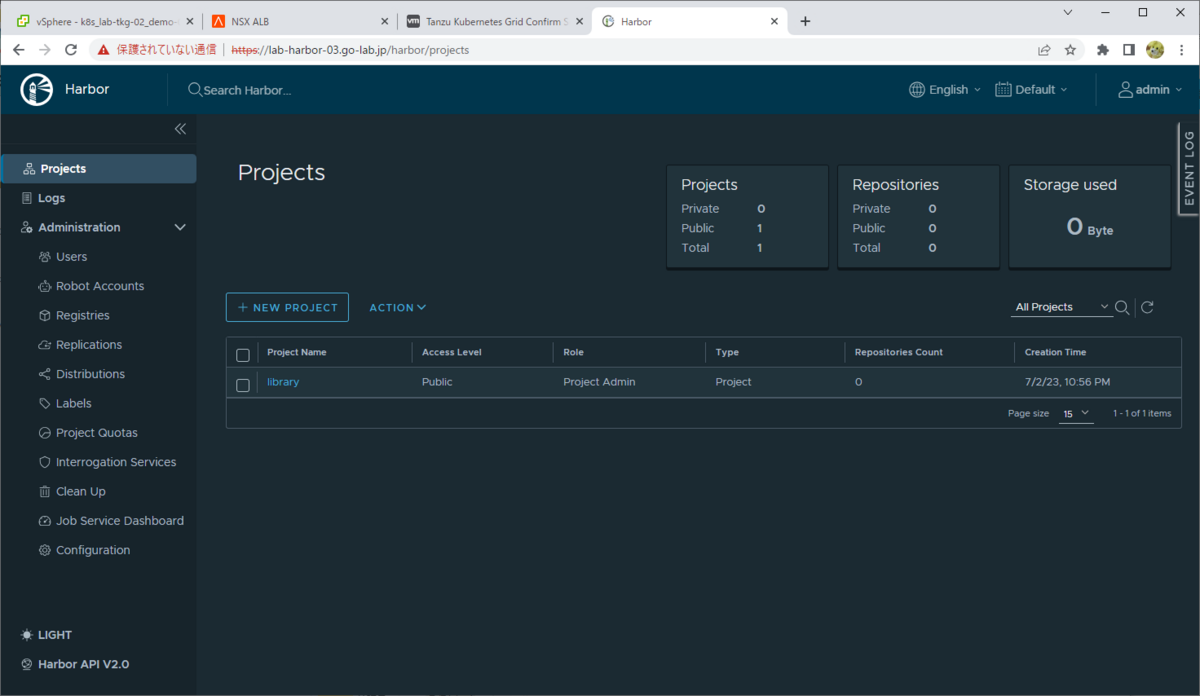This screenshot has height=696, width=1200.
Task: Switch to the LIGHT theme
Action: click(46, 635)
